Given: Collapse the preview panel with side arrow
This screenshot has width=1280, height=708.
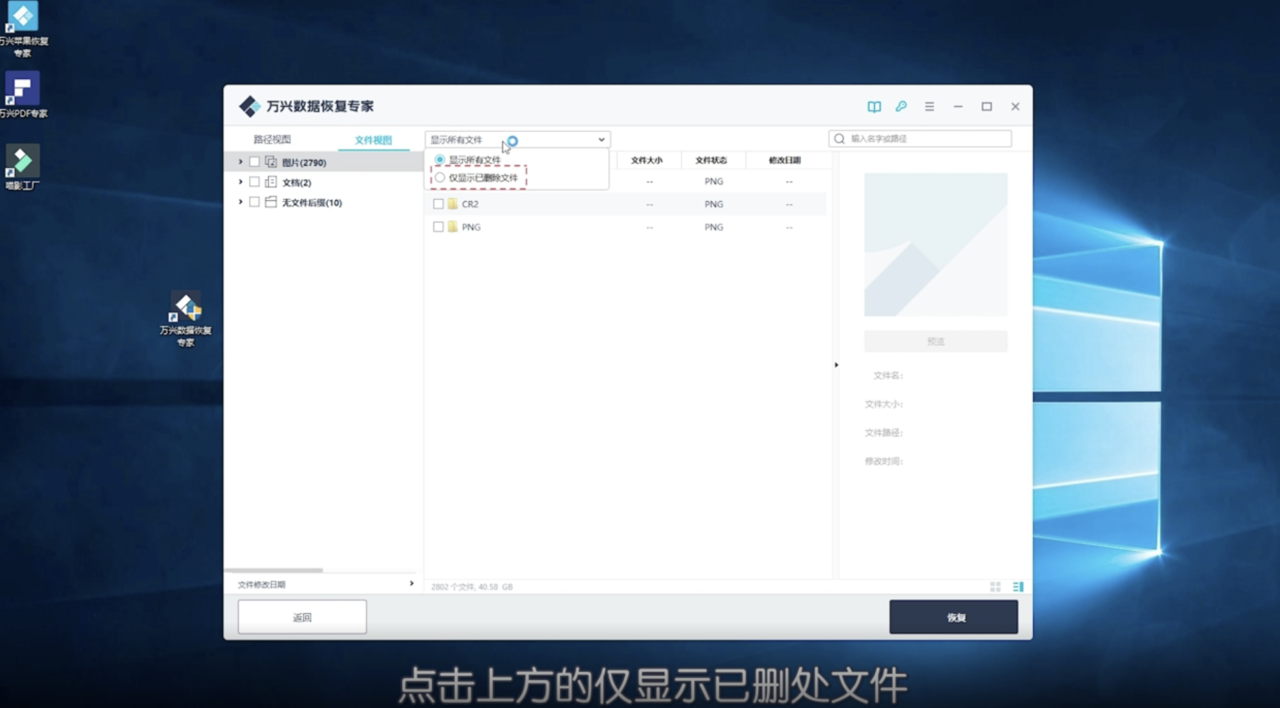Looking at the screenshot, I should point(836,365).
